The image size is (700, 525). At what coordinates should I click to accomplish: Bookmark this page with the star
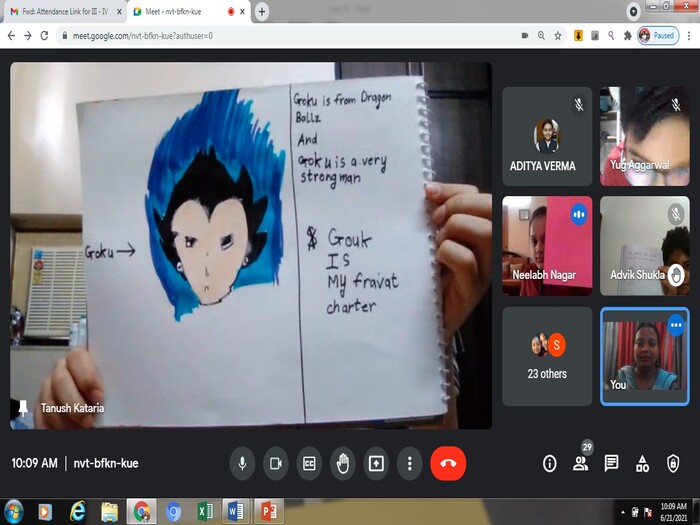point(558,36)
